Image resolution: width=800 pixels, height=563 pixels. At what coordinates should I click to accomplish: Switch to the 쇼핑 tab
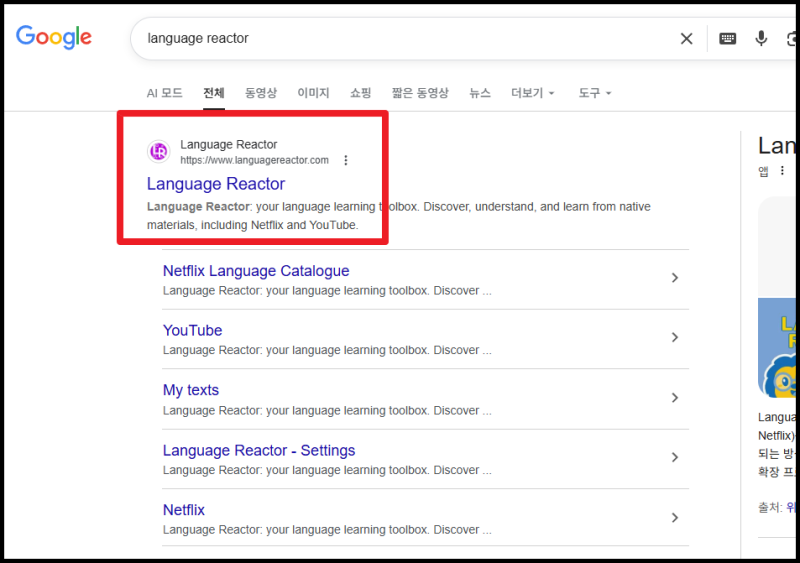click(360, 93)
